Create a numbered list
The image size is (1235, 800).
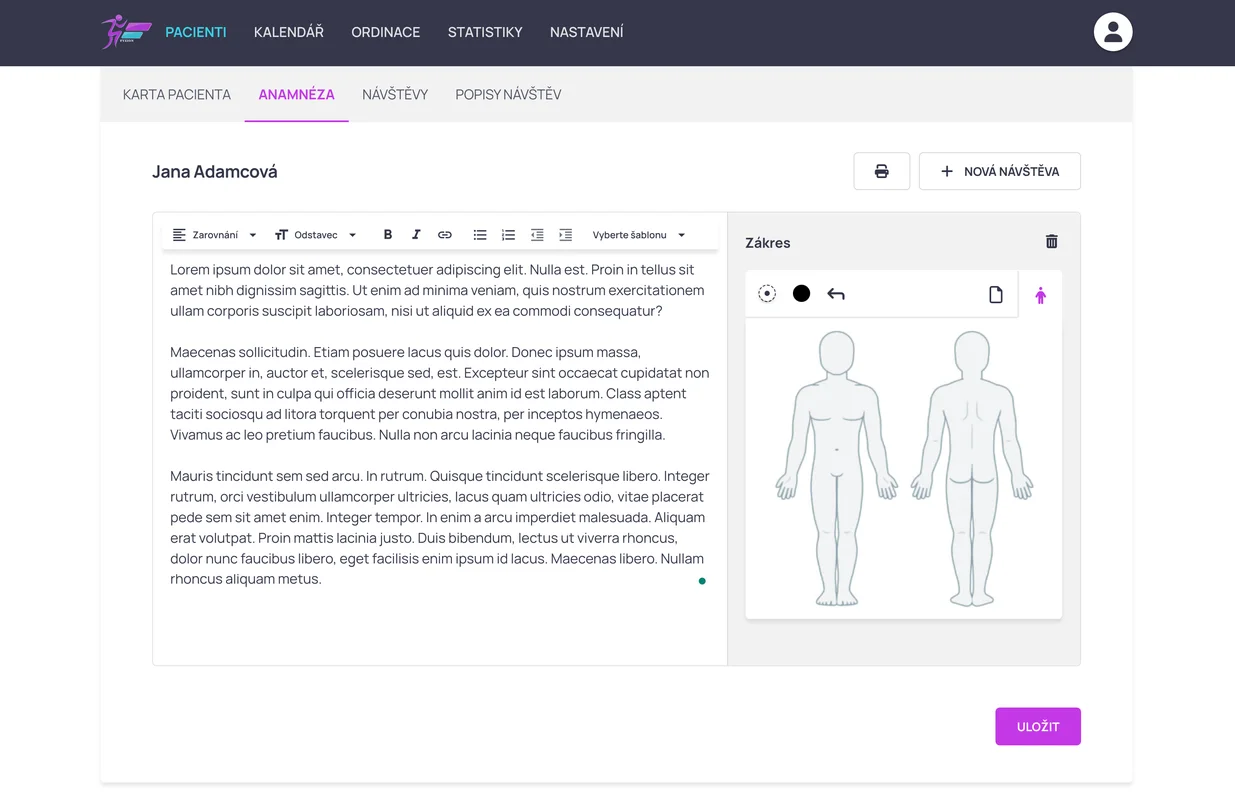tap(508, 235)
